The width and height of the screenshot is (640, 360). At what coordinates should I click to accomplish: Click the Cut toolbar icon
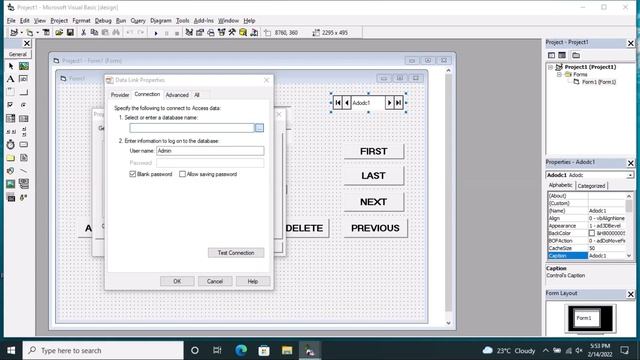click(x=83, y=32)
